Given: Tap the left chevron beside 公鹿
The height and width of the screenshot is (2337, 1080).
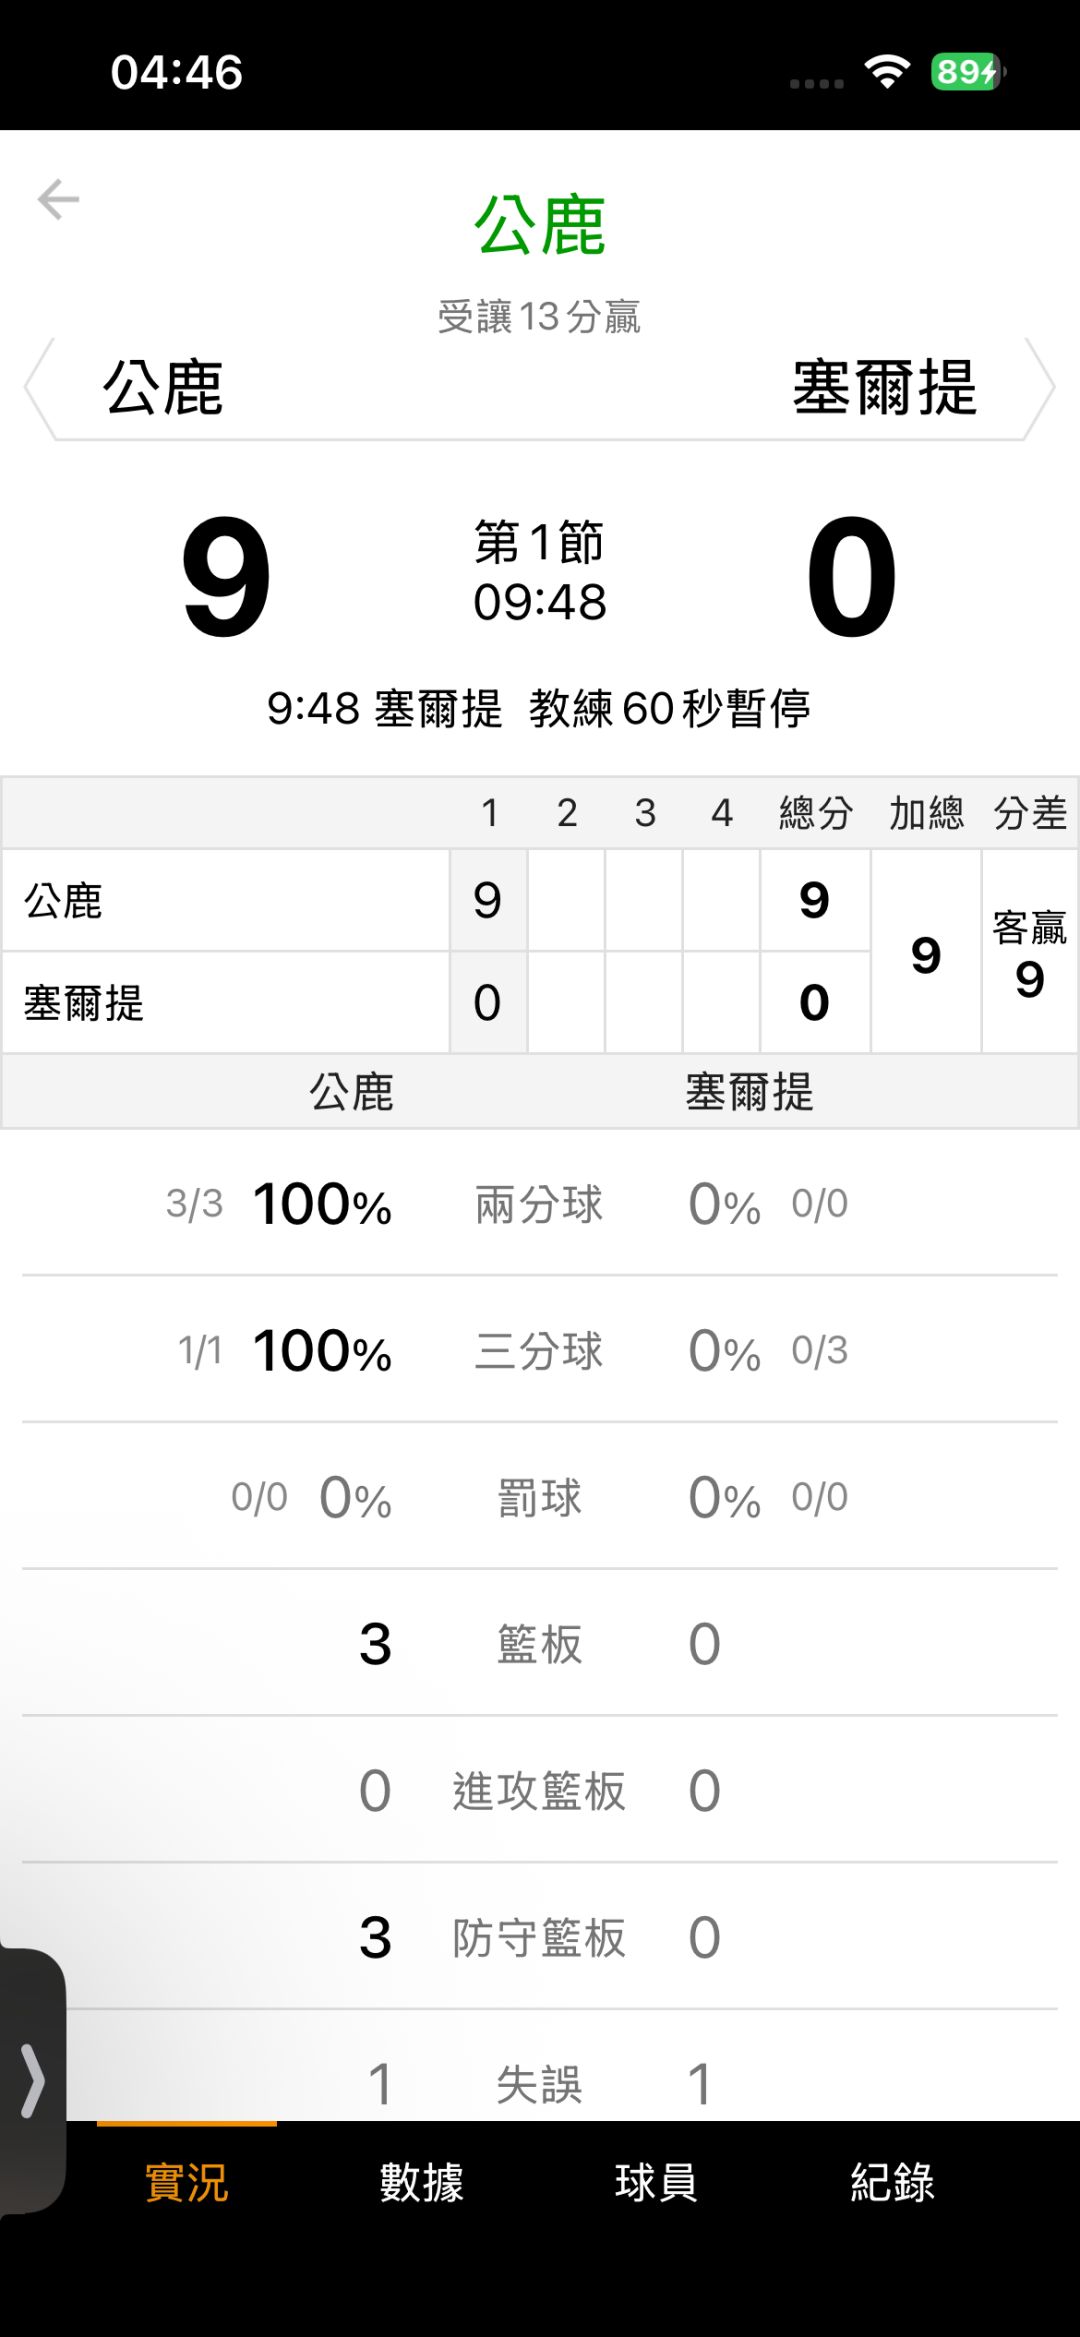Looking at the screenshot, I should point(38,388).
